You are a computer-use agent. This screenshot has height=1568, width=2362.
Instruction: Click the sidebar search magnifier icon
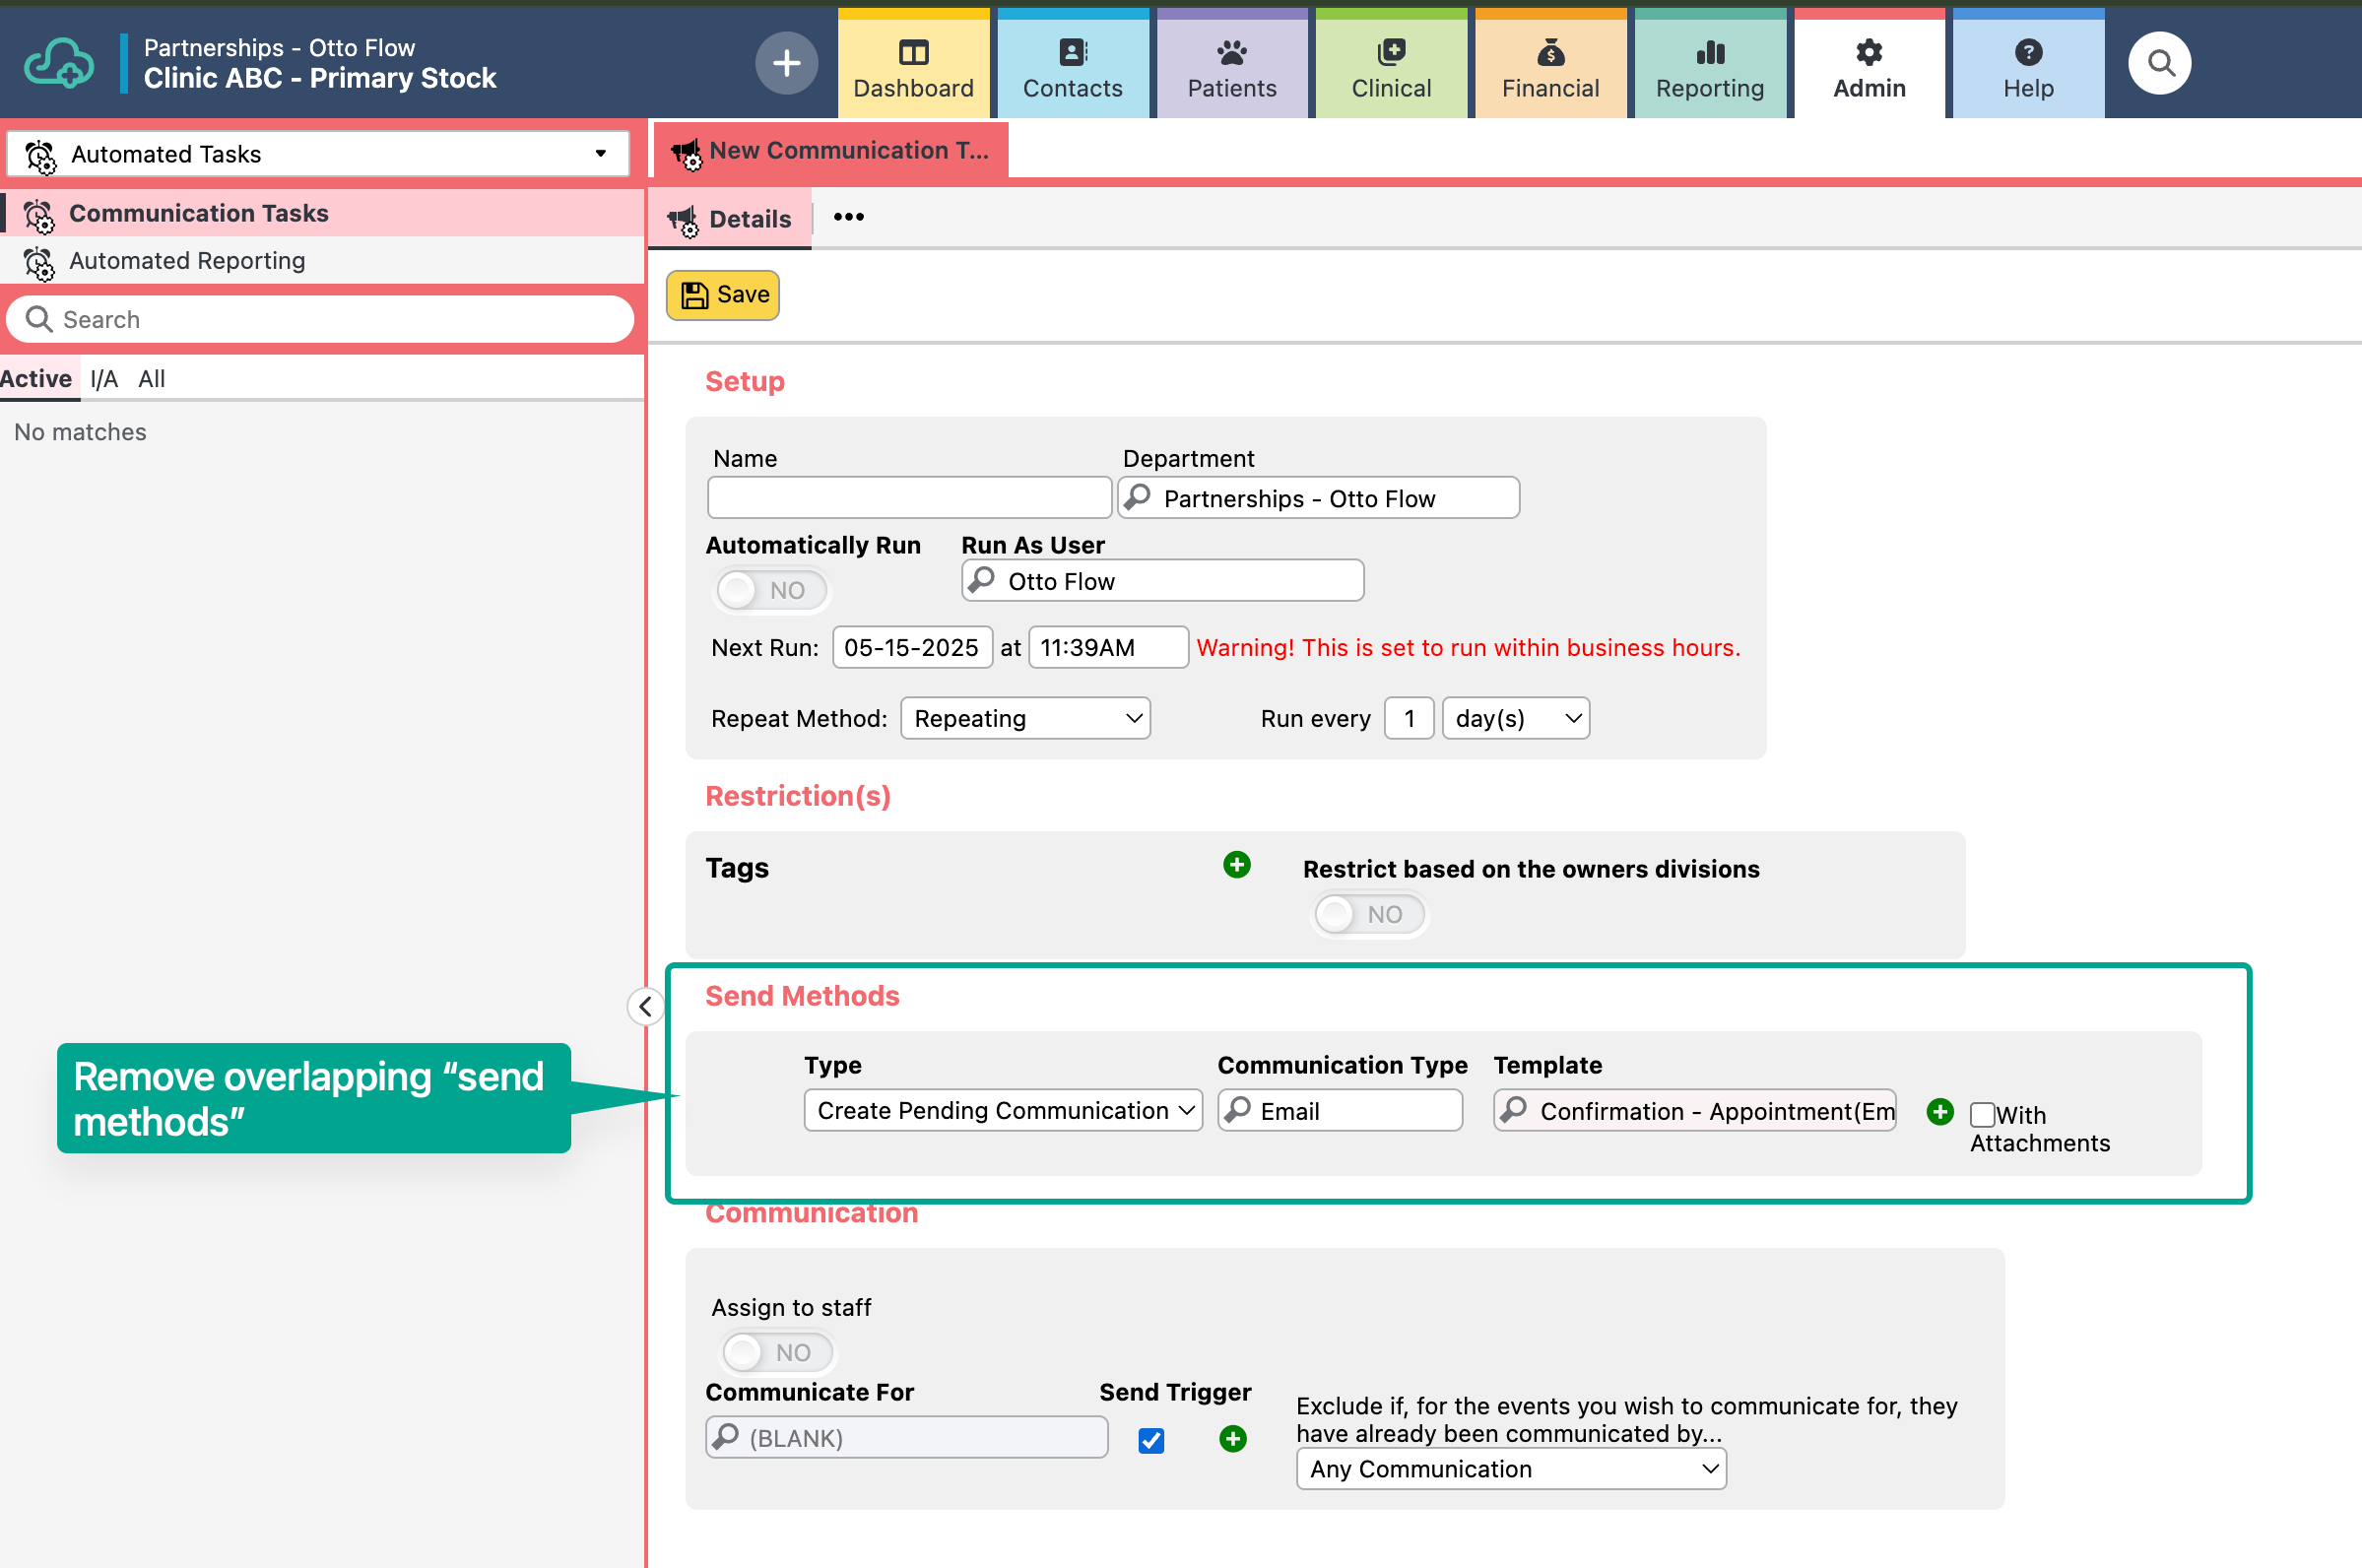[38, 319]
